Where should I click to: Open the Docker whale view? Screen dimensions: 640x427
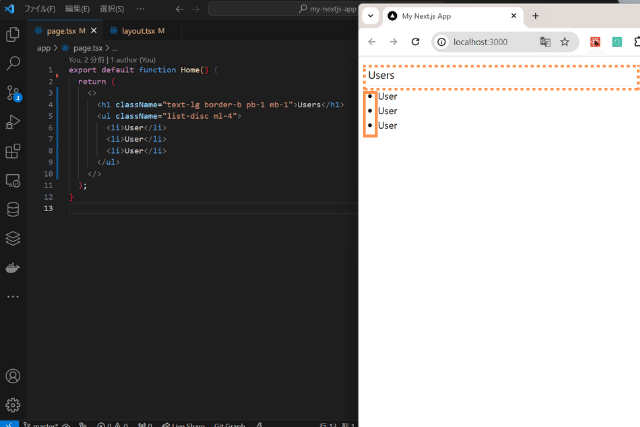13,268
